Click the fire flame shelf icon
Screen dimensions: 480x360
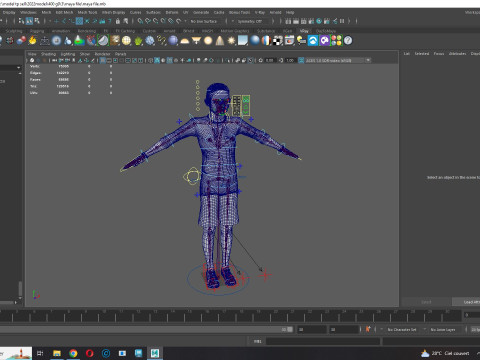(33, 41)
